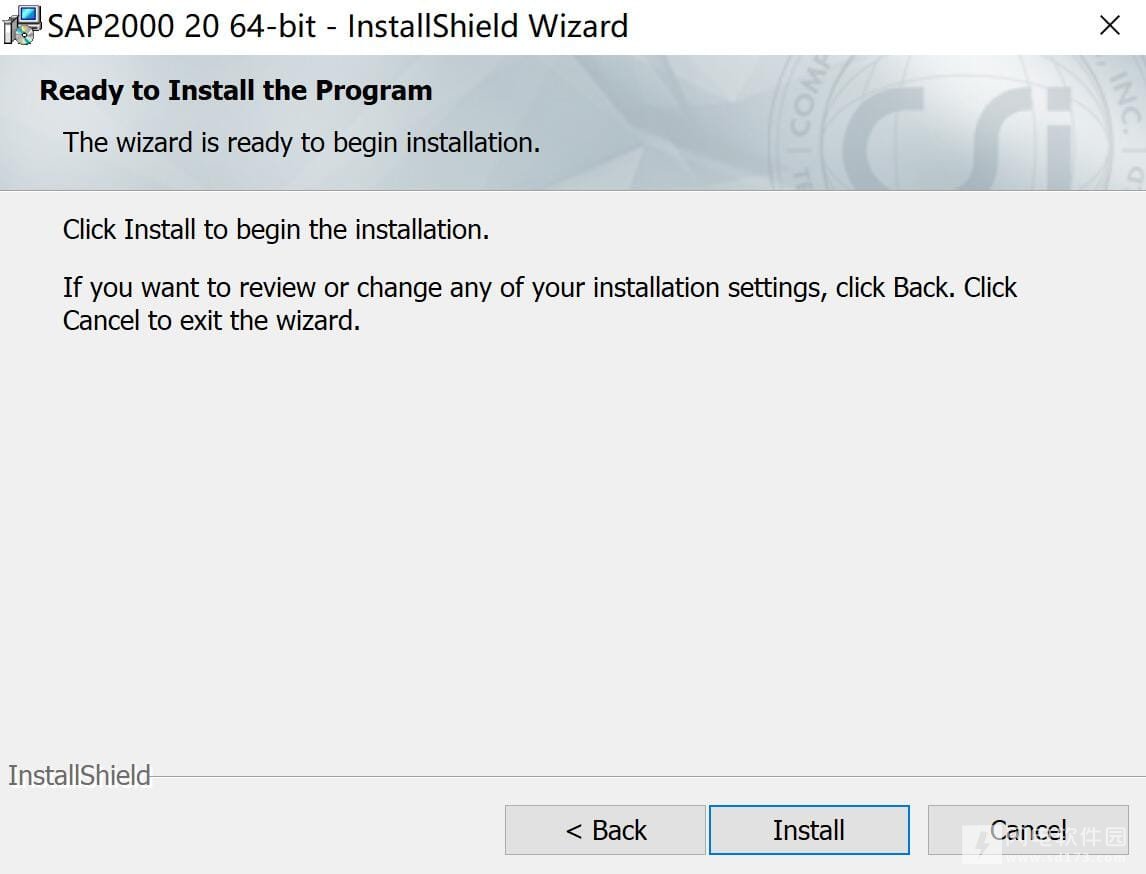Click the Install button to begin installation

pos(809,830)
